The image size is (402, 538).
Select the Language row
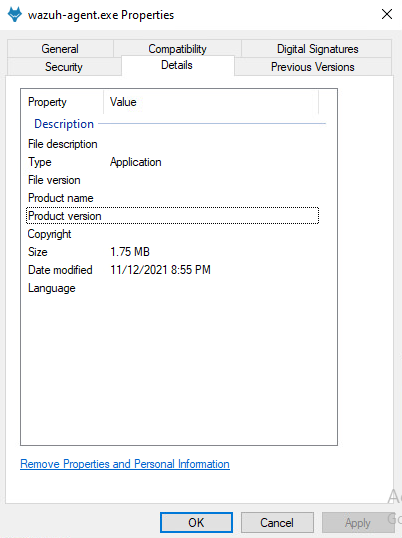173,288
